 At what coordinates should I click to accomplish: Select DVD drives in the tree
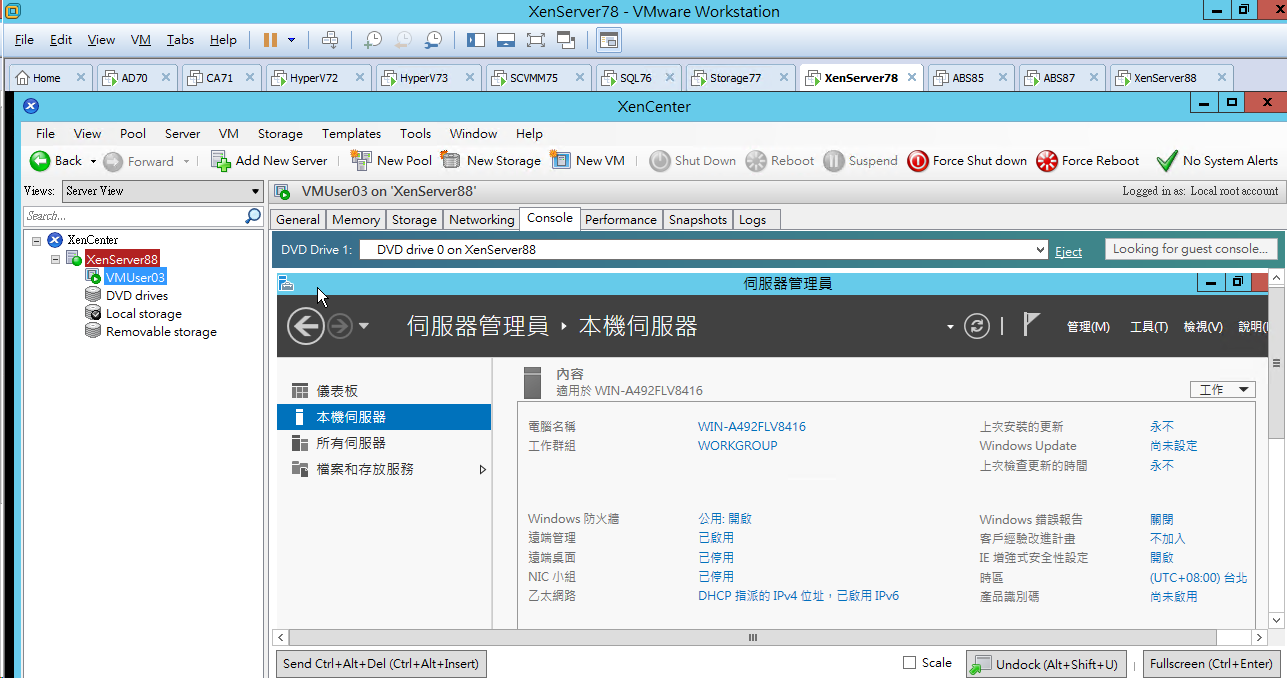coord(137,296)
